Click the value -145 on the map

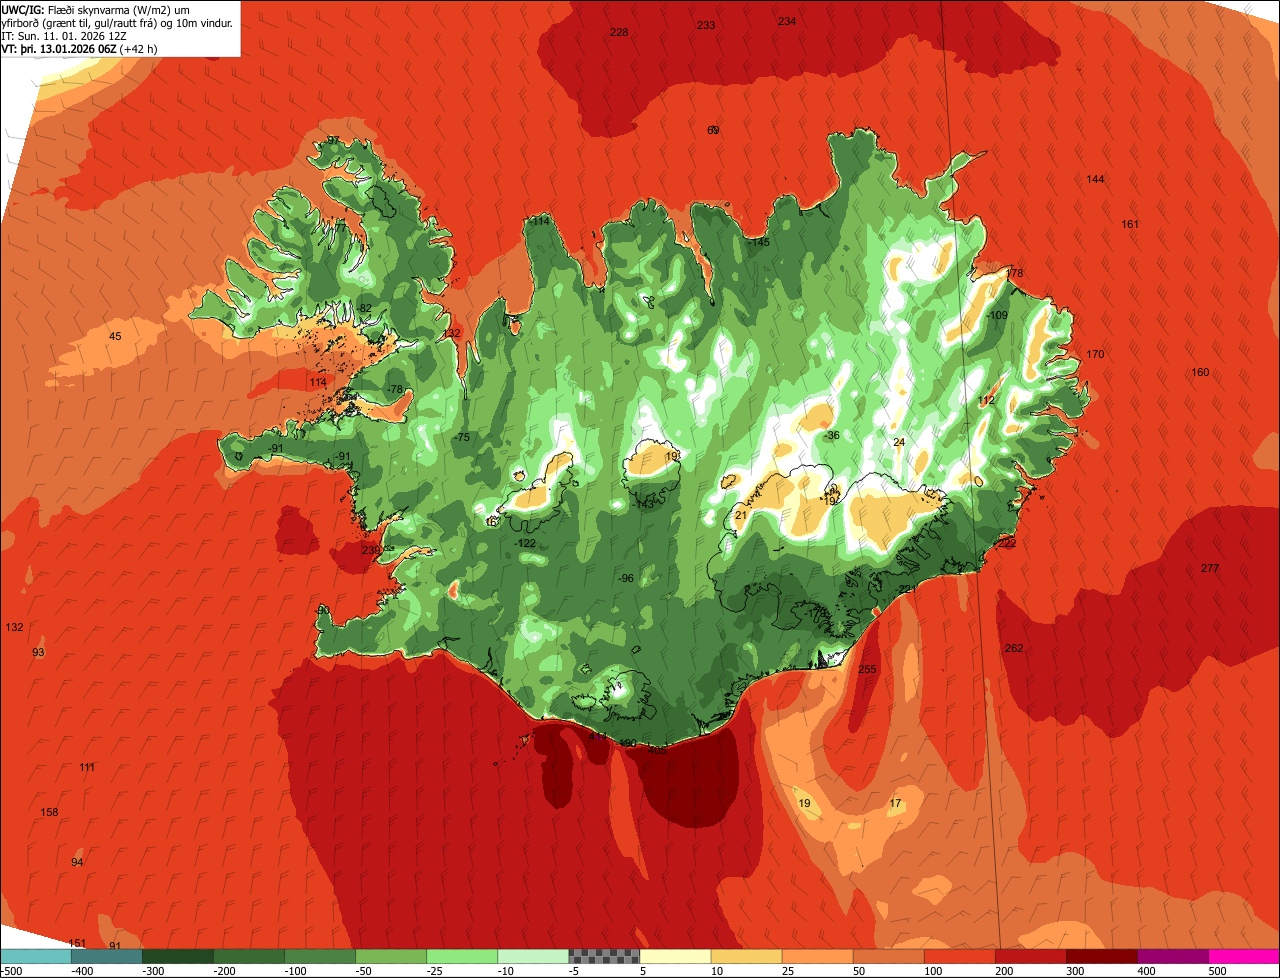point(759,242)
